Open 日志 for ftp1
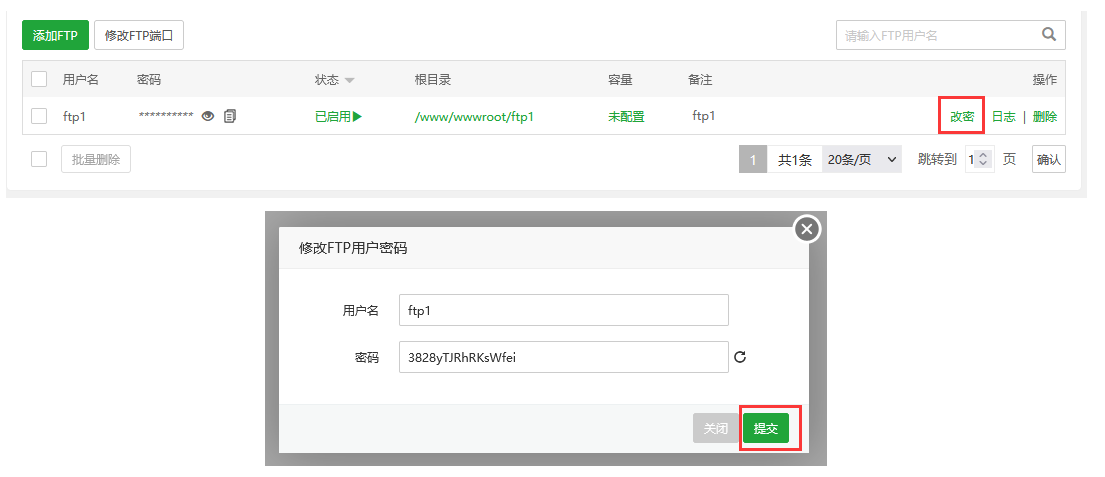1105x477 pixels. click(1003, 116)
